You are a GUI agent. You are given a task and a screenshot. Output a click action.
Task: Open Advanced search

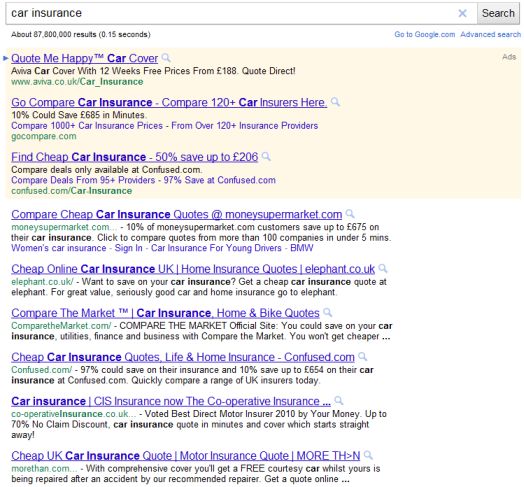pos(490,34)
